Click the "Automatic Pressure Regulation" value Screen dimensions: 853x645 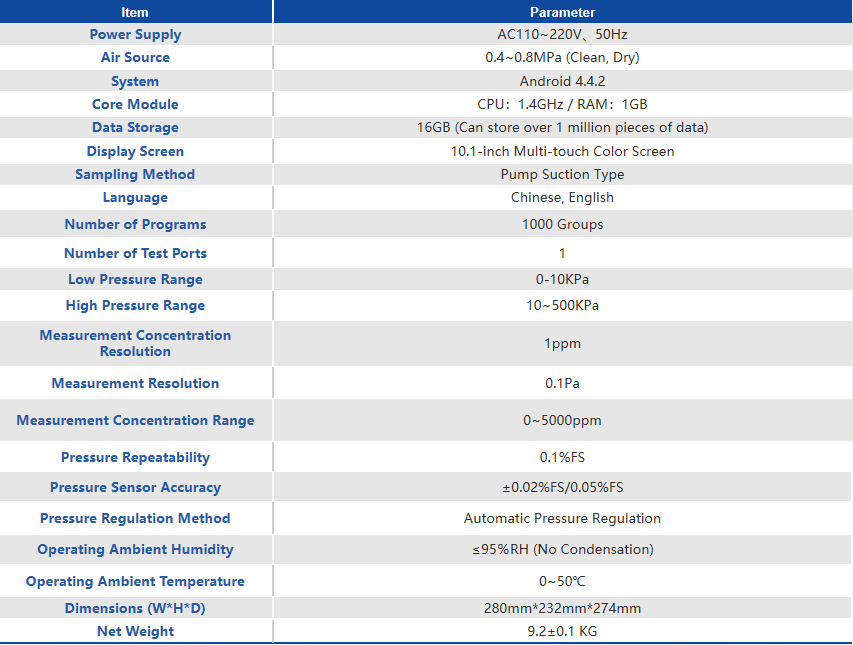(x=562, y=518)
